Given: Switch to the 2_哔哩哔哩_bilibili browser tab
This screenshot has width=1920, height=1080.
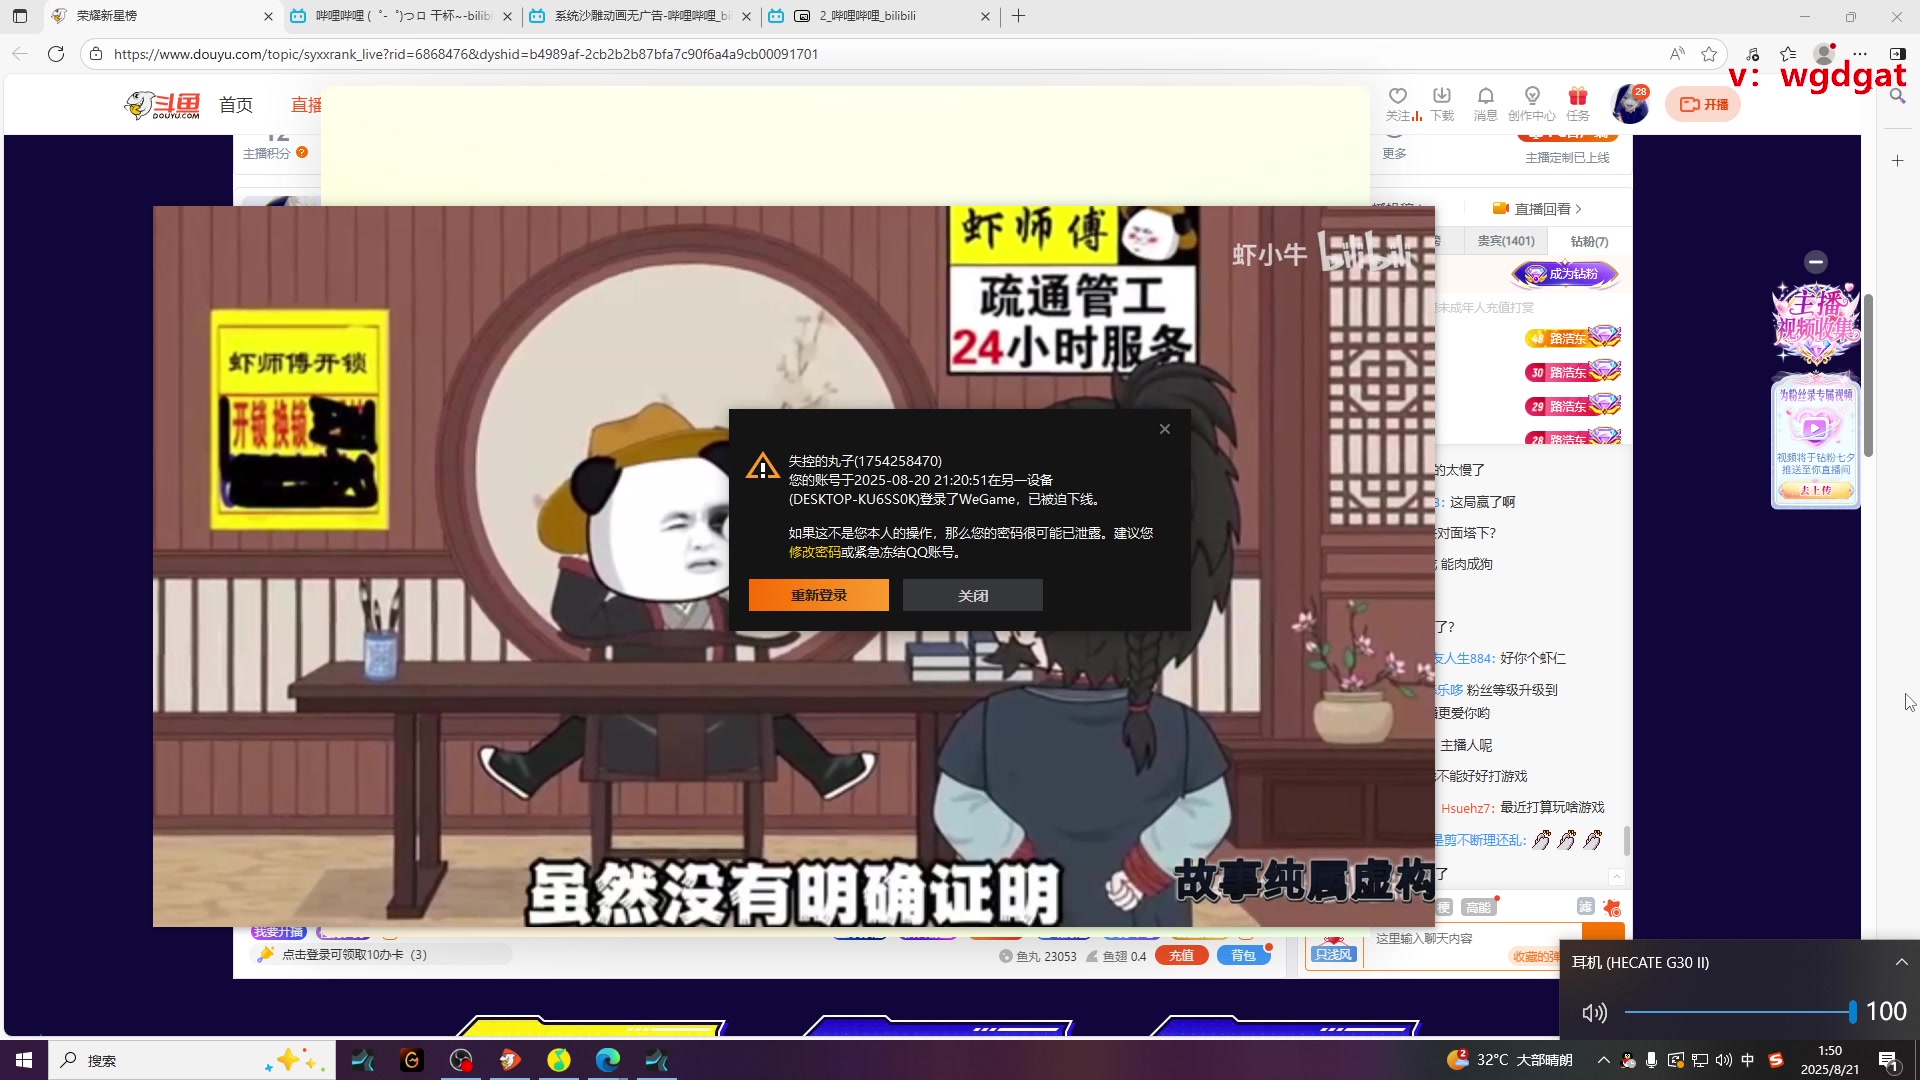Looking at the screenshot, I should pos(880,16).
